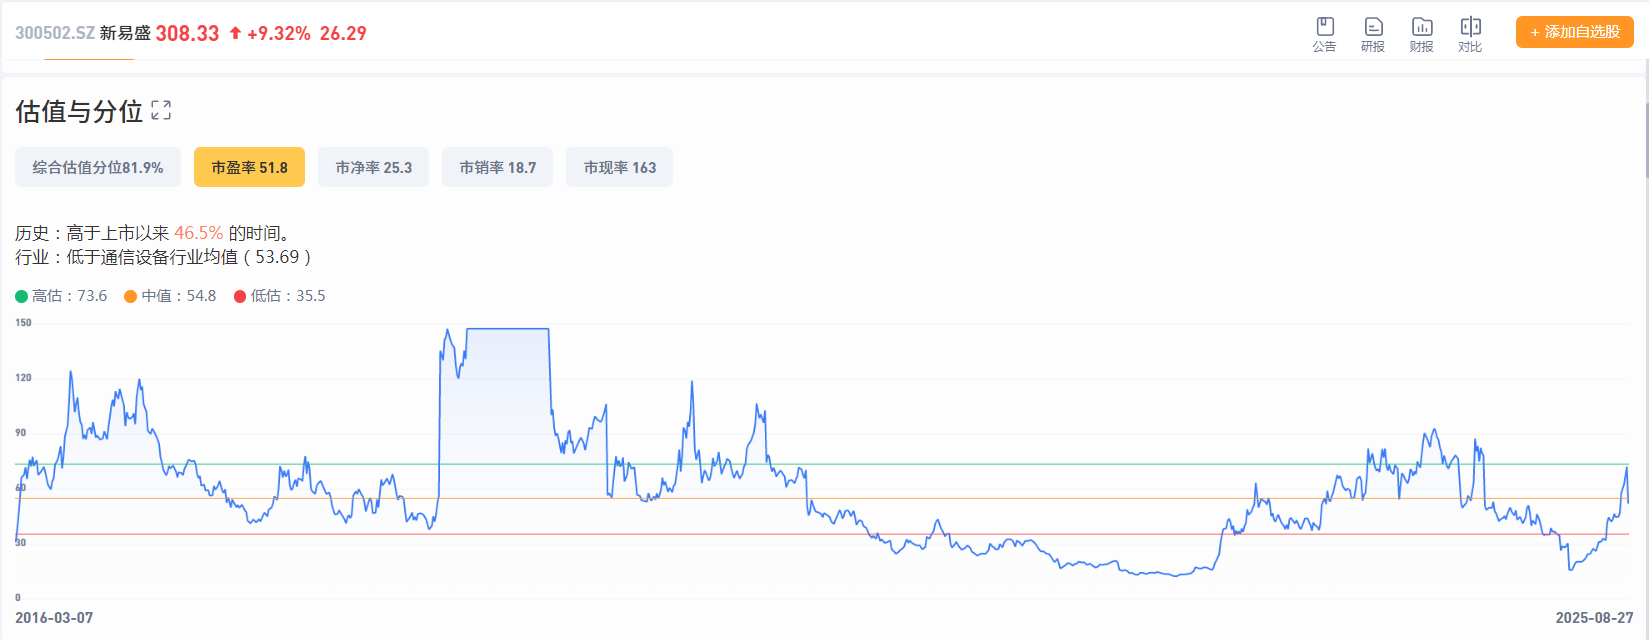Click the stock name 新易盛
The height and width of the screenshot is (640, 1649).
(125, 33)
